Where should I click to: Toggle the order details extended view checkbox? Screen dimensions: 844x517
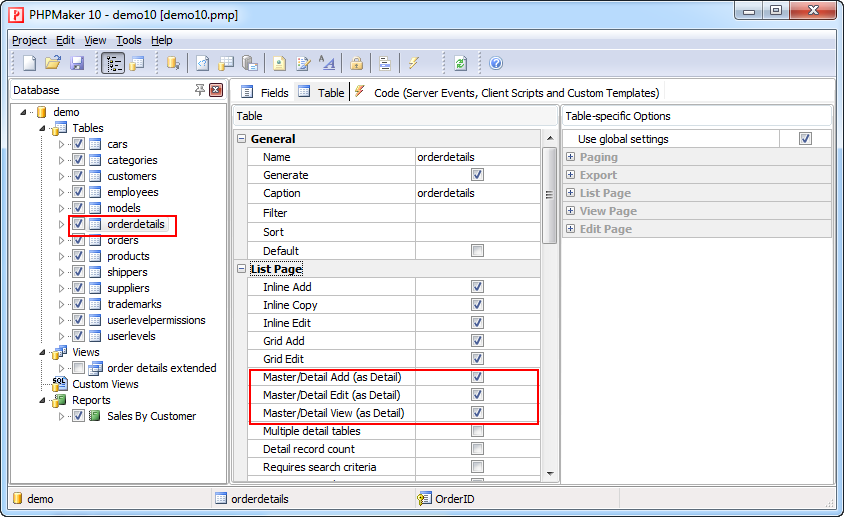(79, 368)
